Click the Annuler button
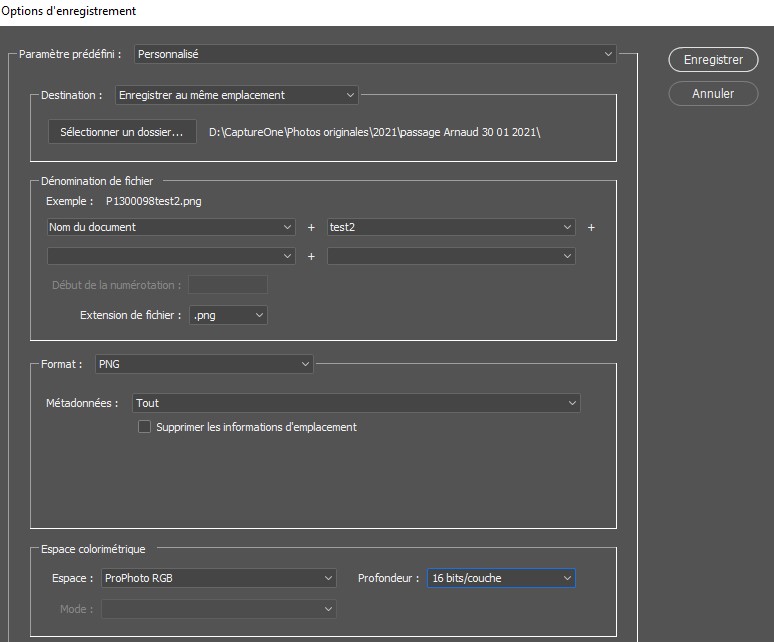This screenshot has height=642, width=774. click(x=713, y=94)
